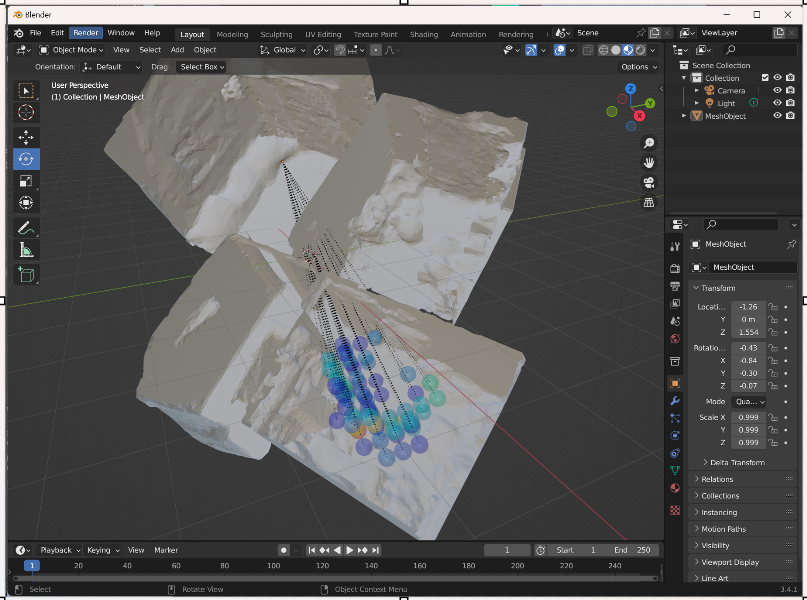
Task: Open the World properties tab
Action: [675, 339]
